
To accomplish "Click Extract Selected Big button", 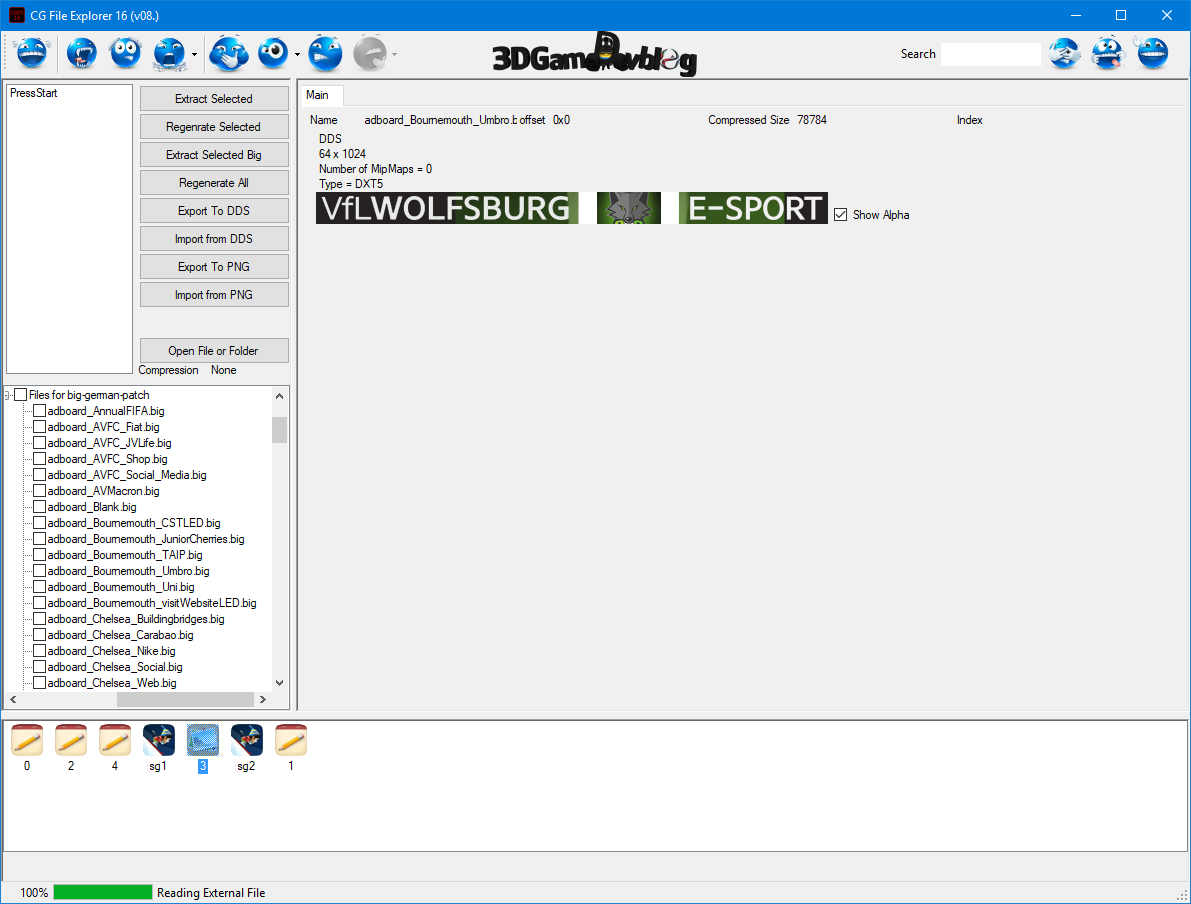I will click(x=213, y=155).
